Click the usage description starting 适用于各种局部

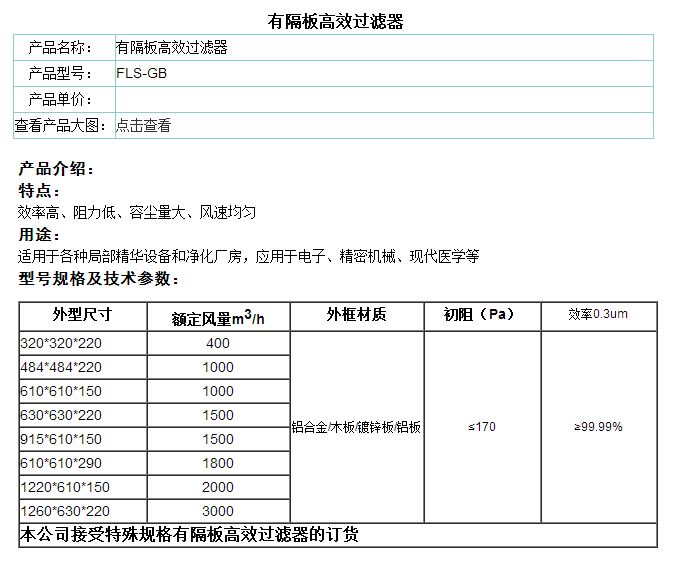pos(248,256)
